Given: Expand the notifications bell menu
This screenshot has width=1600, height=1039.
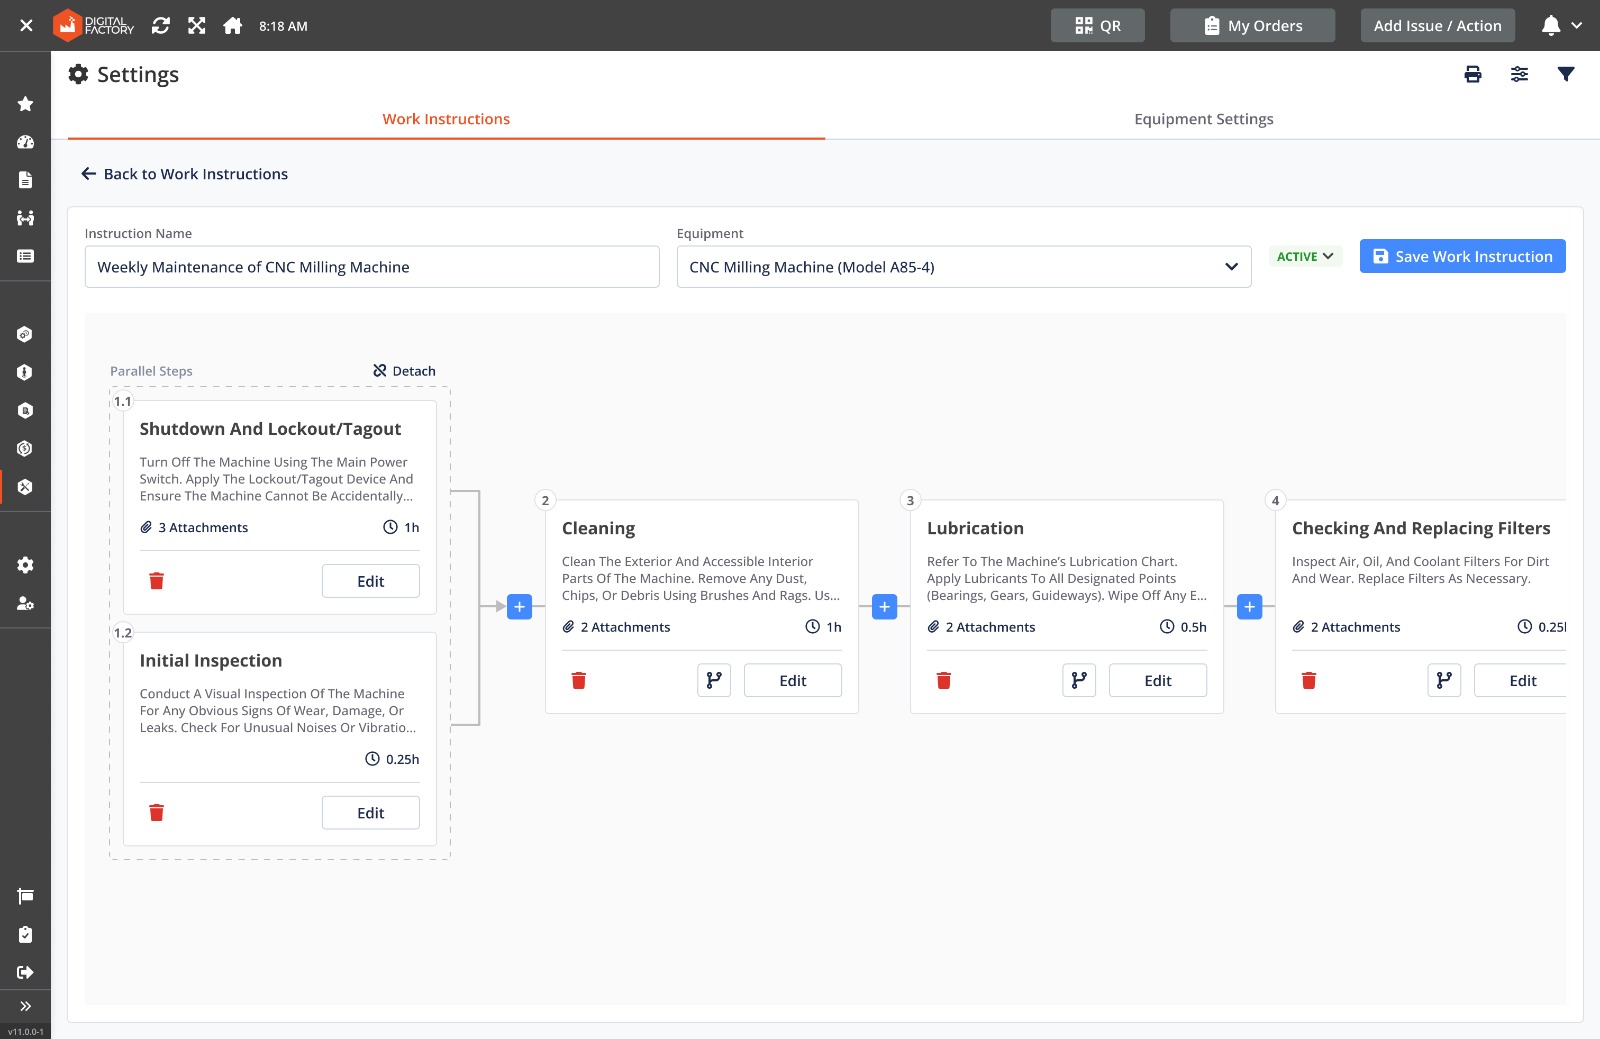Looking at the screenshot, I should point(1561,26).
